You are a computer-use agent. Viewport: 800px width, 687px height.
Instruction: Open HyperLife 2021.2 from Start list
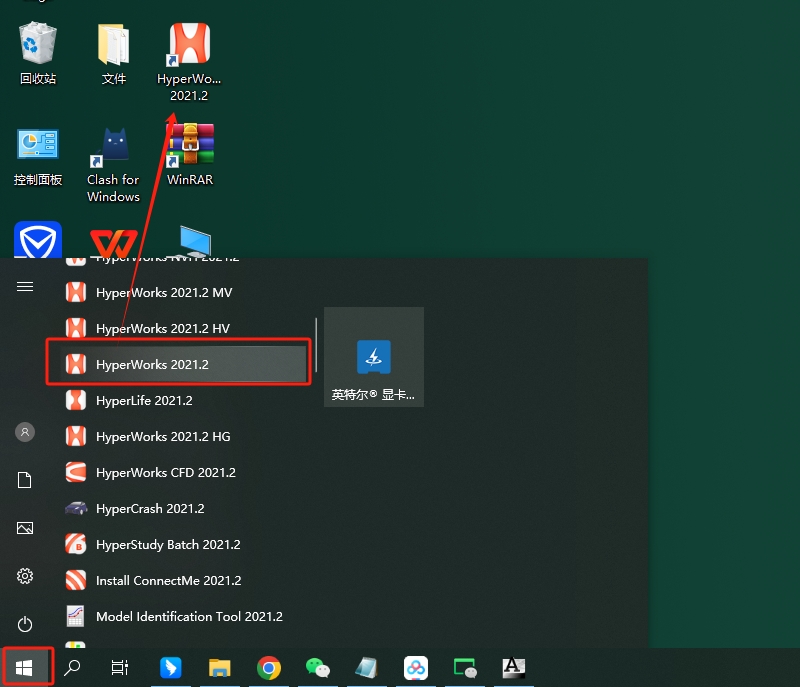[186, 400]
